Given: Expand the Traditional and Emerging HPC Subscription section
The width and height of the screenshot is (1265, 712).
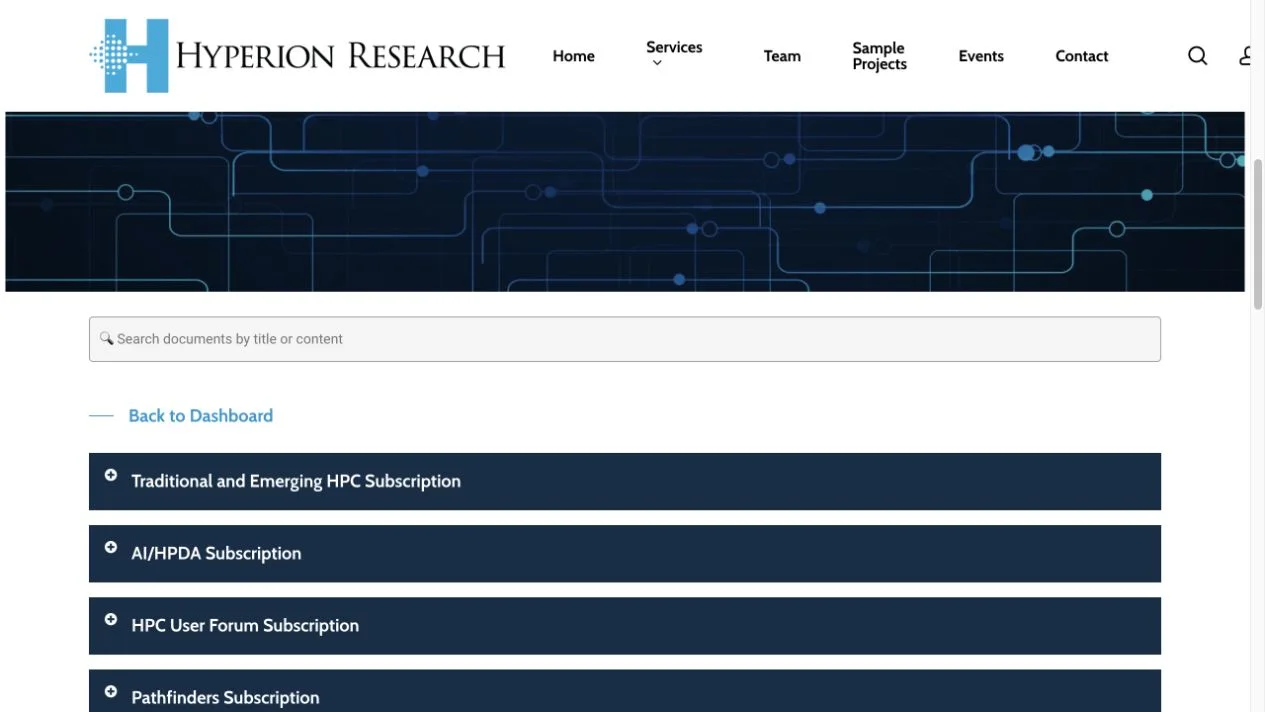Looking at the screenshot, I should (x=625, y=481).
